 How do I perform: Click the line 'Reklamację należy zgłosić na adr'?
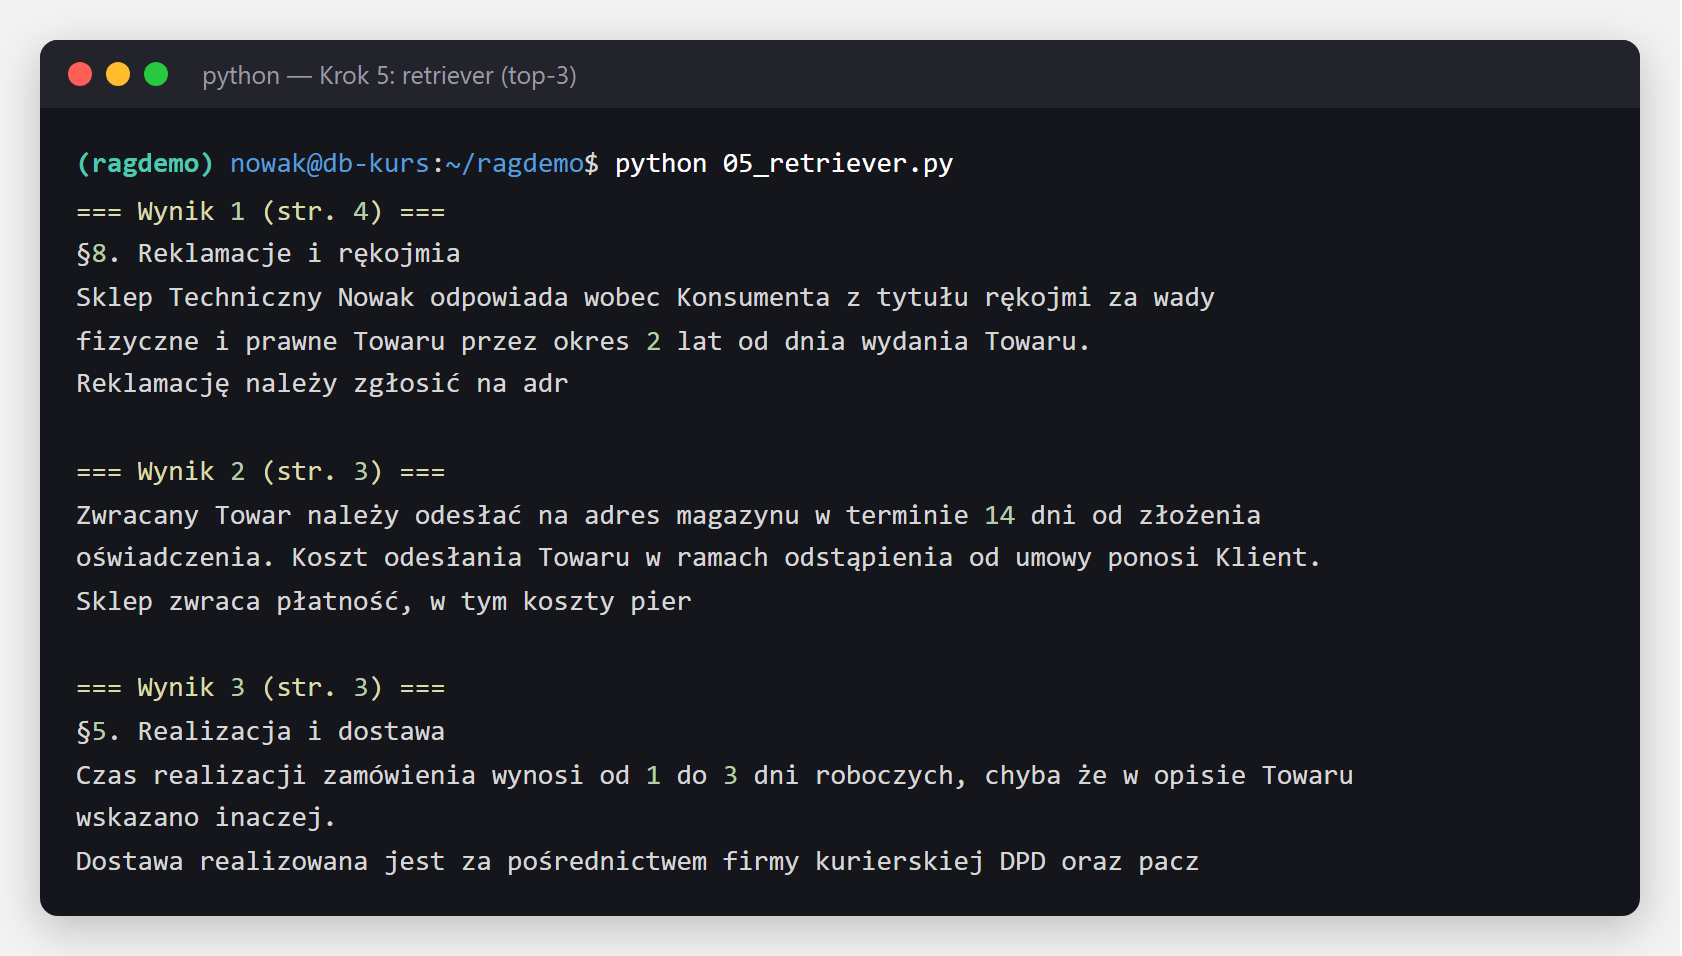pyautogui.click(x=322, y=384)
